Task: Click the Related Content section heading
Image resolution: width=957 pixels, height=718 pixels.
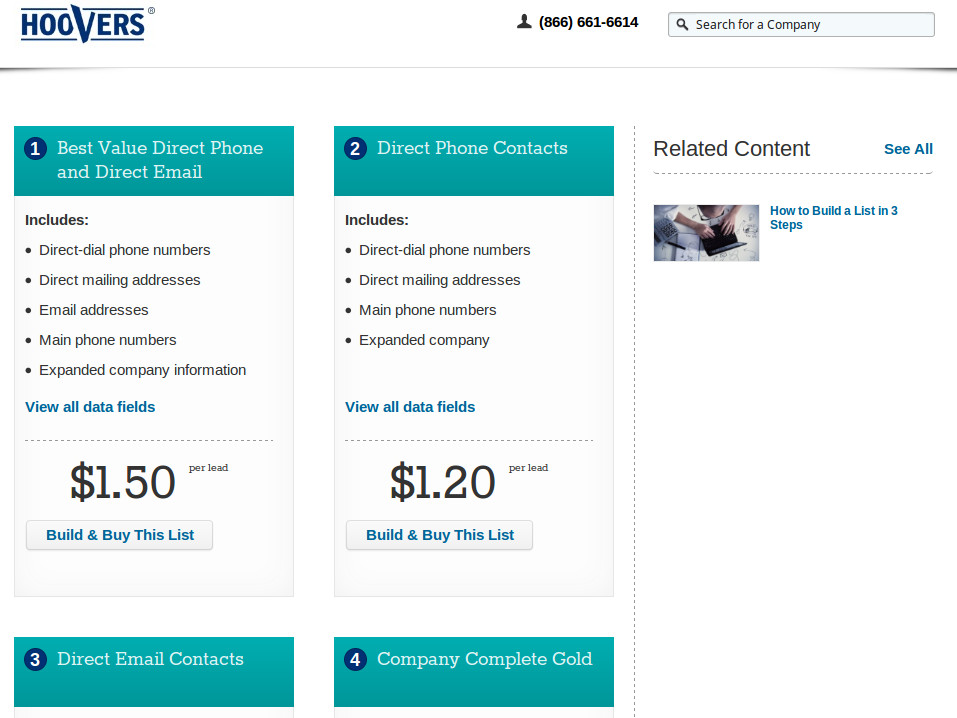Action: tap(731, 148)
